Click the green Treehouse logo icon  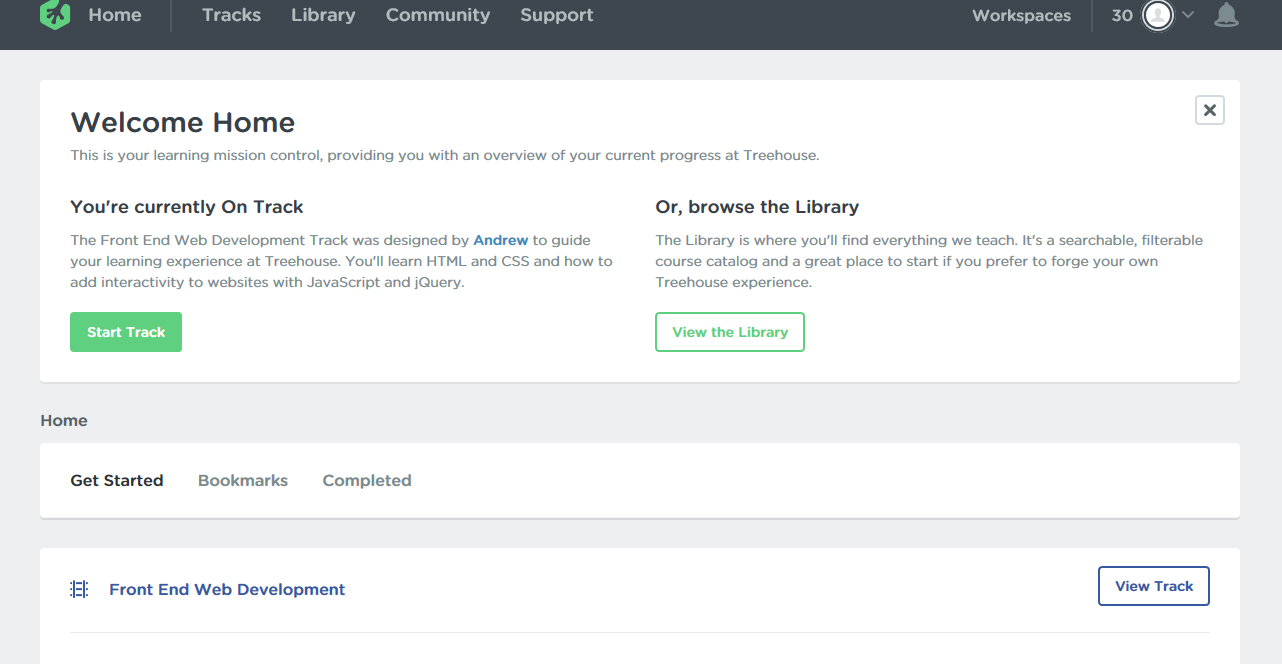55,15
